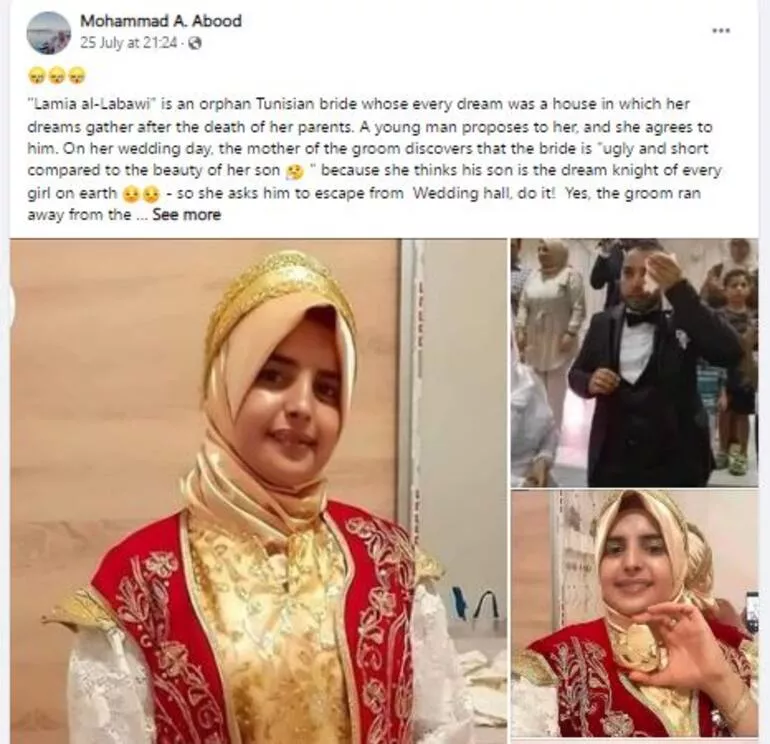The width and height of the screenshot is (770, 744).
Task: Click the public globe privacy icon
Action: tap(195, 44)
